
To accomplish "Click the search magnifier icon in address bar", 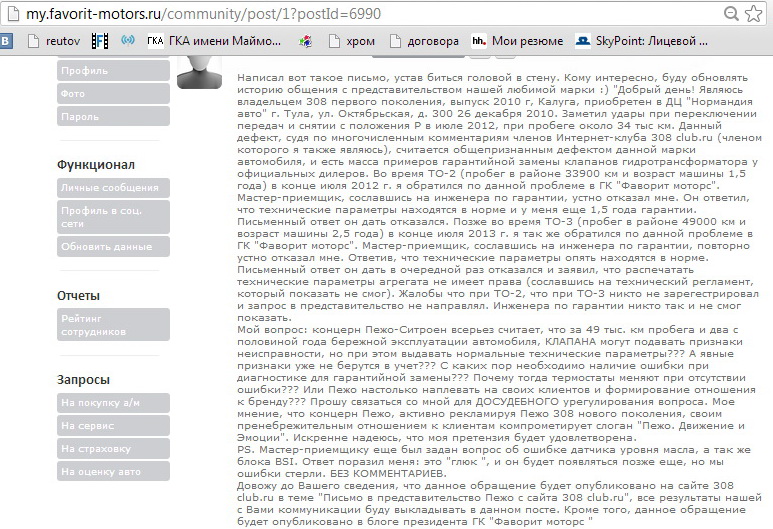I will (731, 14).
